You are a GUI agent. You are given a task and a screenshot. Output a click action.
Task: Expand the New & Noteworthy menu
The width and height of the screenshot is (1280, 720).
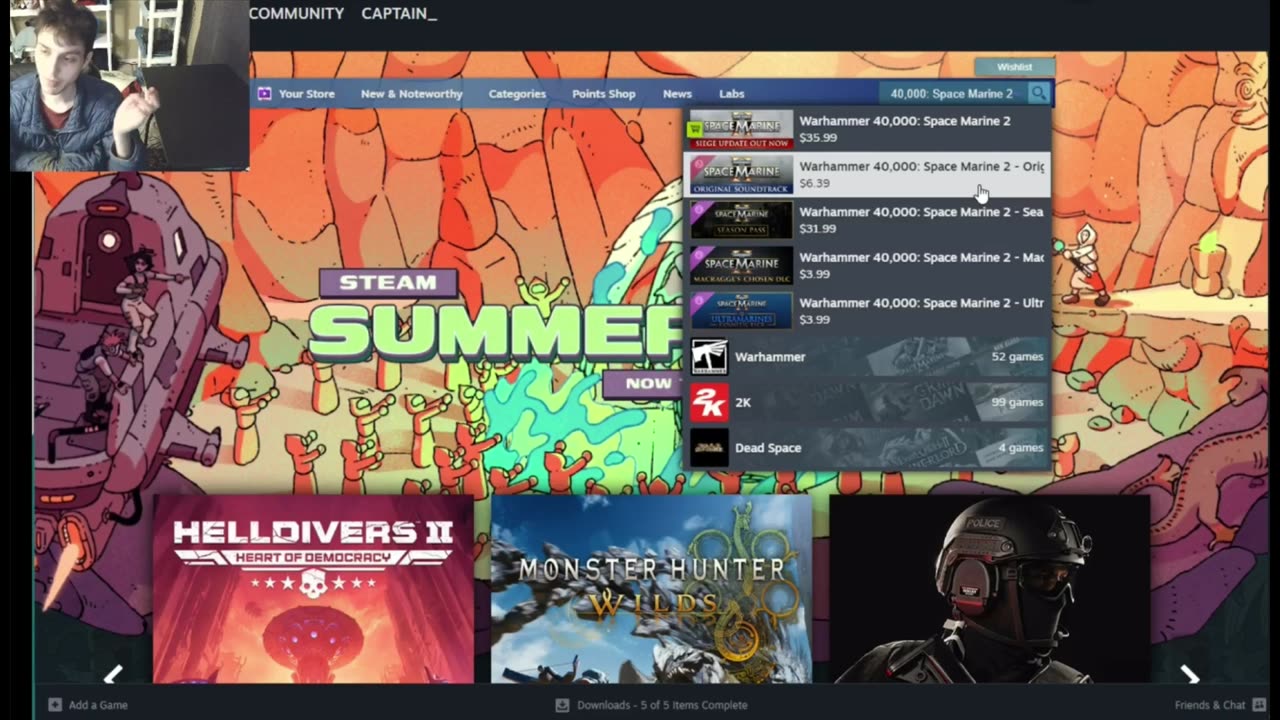pos(411,94)
